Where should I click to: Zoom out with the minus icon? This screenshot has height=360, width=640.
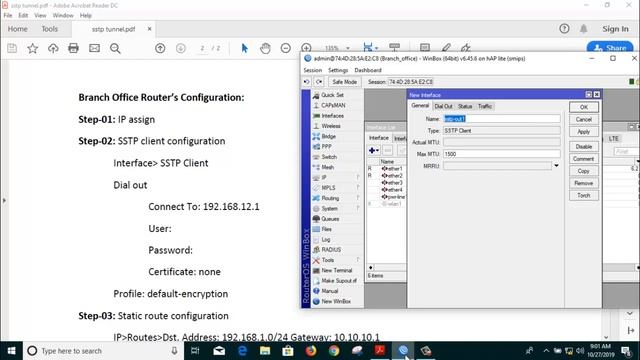coord(286,48)
